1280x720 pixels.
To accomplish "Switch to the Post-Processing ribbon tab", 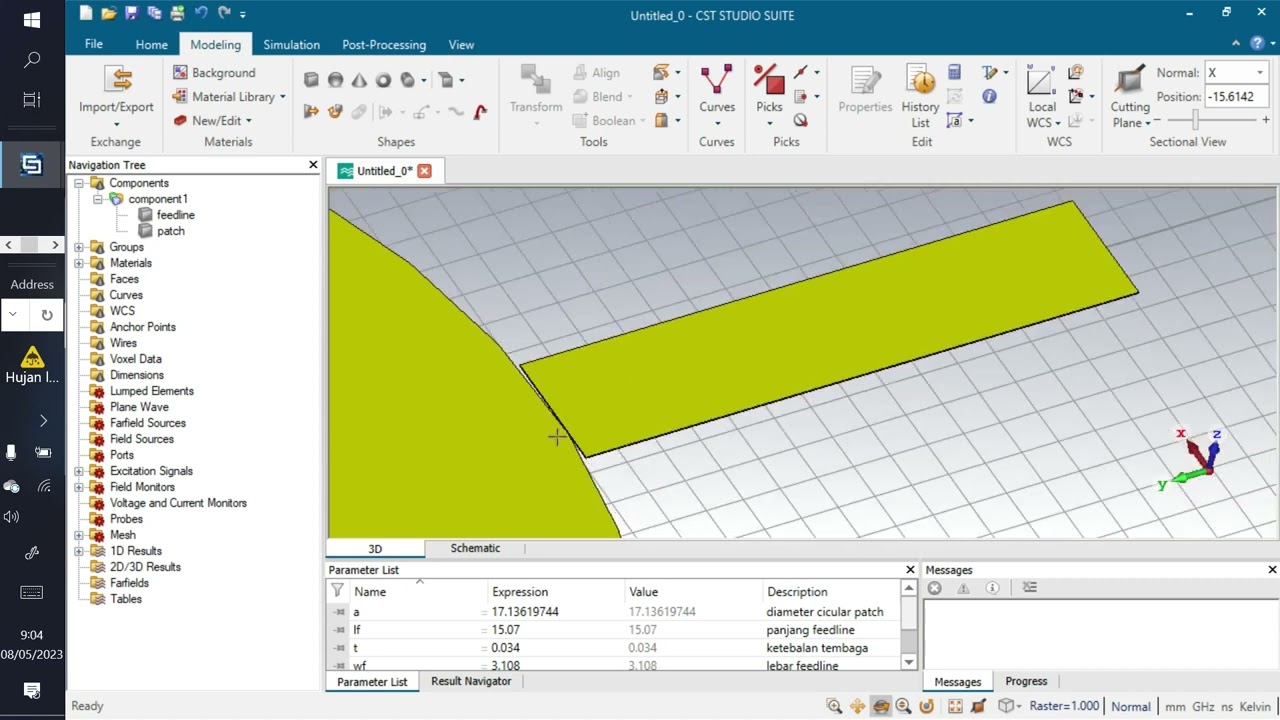I will point(384,45).
